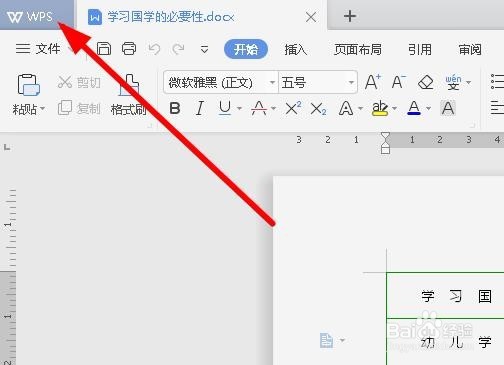504x365 pixels.
Task: Click the table cell with 幼儿学
Action: pos(445,342)
